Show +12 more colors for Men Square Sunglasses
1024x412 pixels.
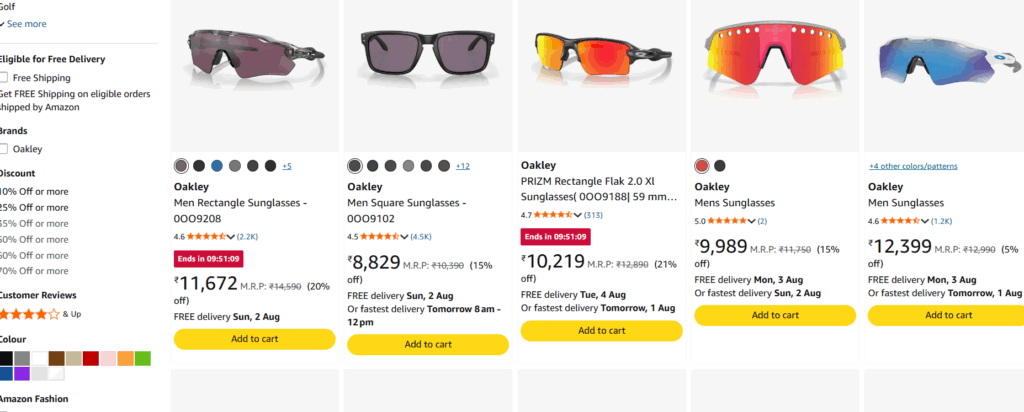point(462,166)
